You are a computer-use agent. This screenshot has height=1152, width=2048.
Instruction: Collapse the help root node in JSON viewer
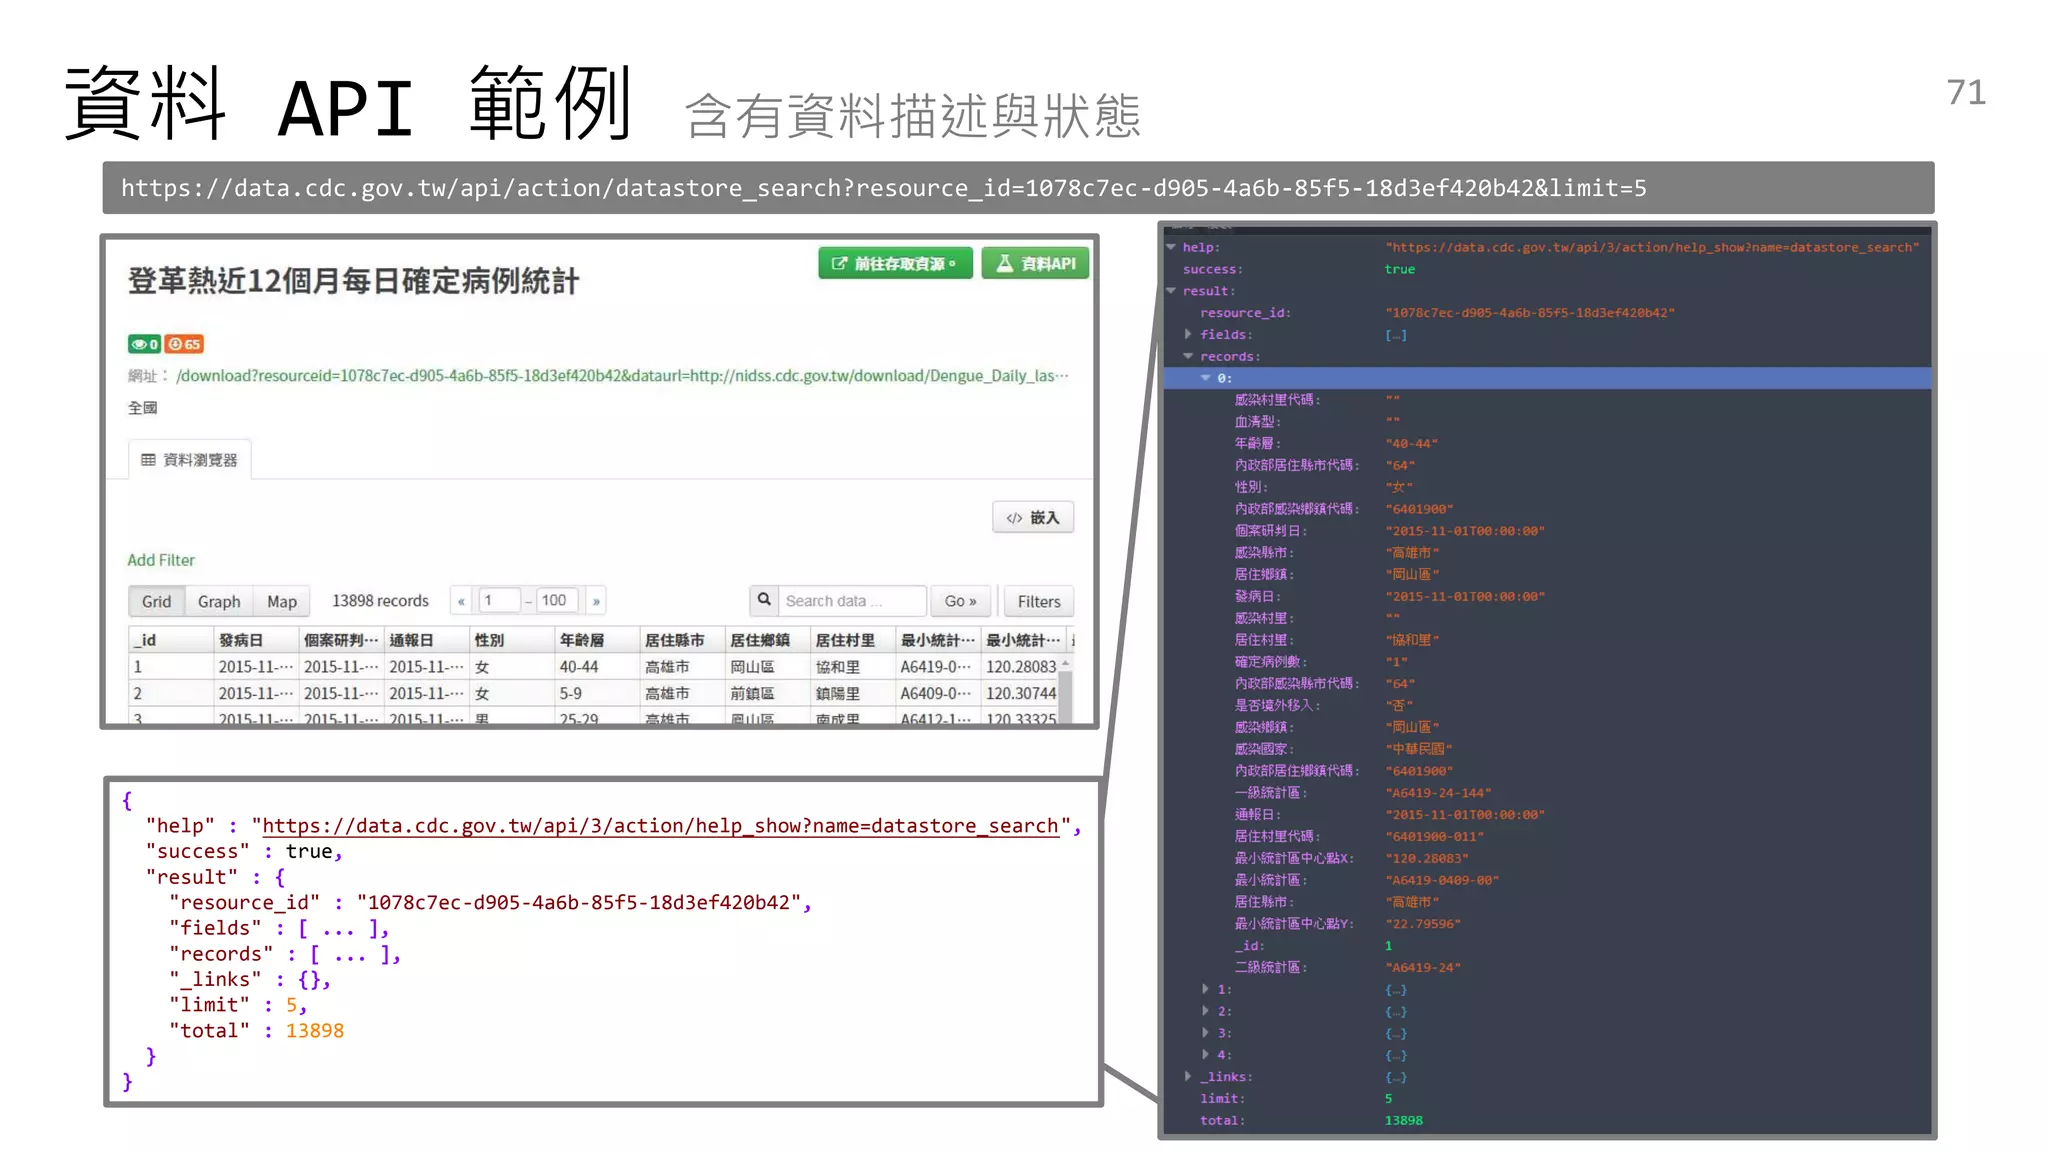point(1171,247)
